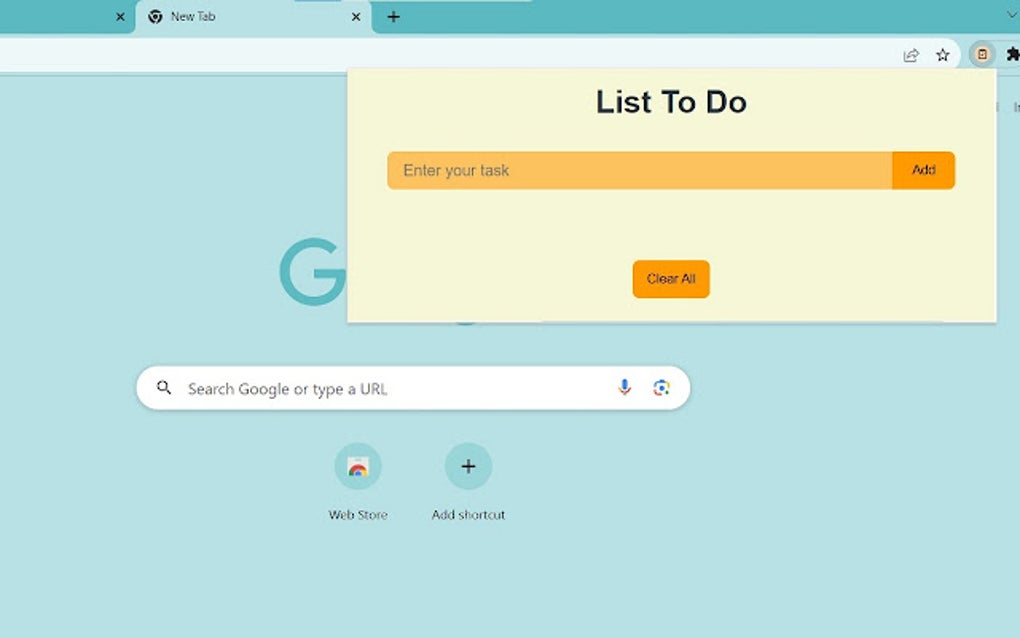Click the New Tab page favicon
This screenshot has height=638, width=1020.
(x=156, y=16)
